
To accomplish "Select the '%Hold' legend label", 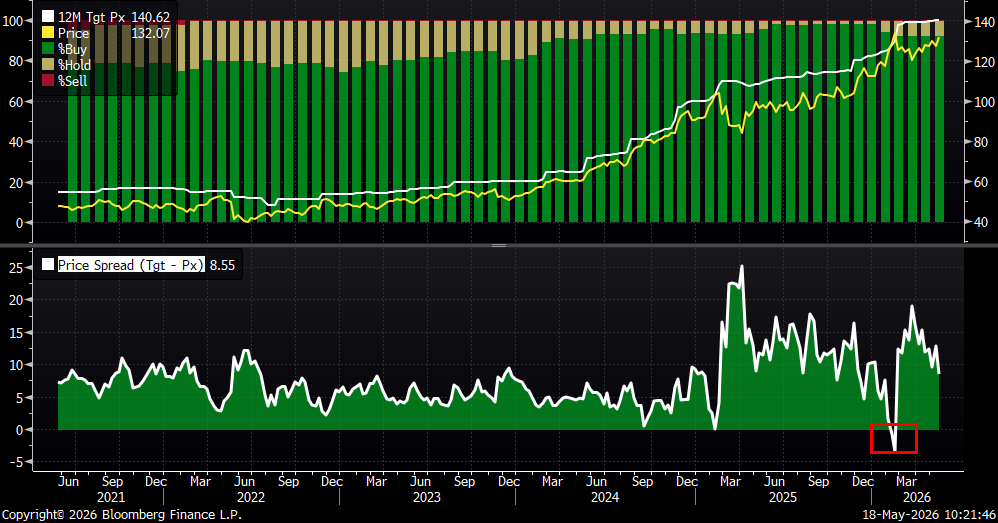I will click(74, 65).
